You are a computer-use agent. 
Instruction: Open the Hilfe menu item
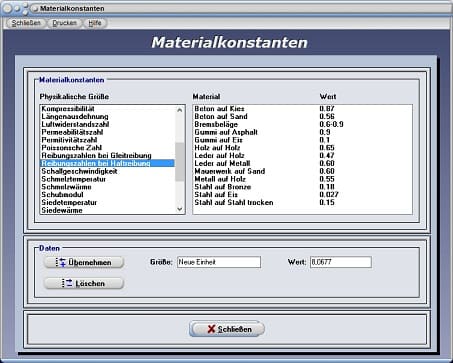point(95,23)
